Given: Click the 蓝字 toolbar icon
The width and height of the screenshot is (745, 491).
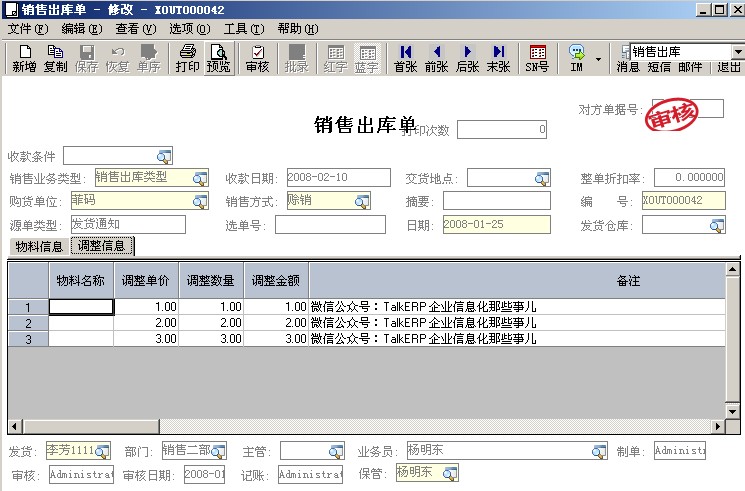Looking at the screenshot, I should coord(366,58).
